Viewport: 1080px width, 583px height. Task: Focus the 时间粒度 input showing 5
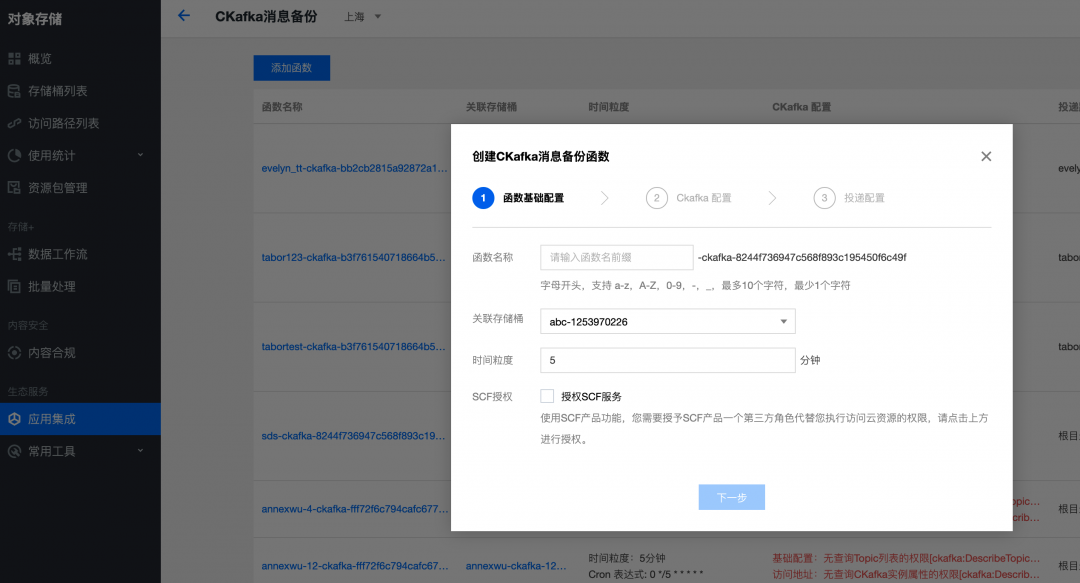click(667, 360)
